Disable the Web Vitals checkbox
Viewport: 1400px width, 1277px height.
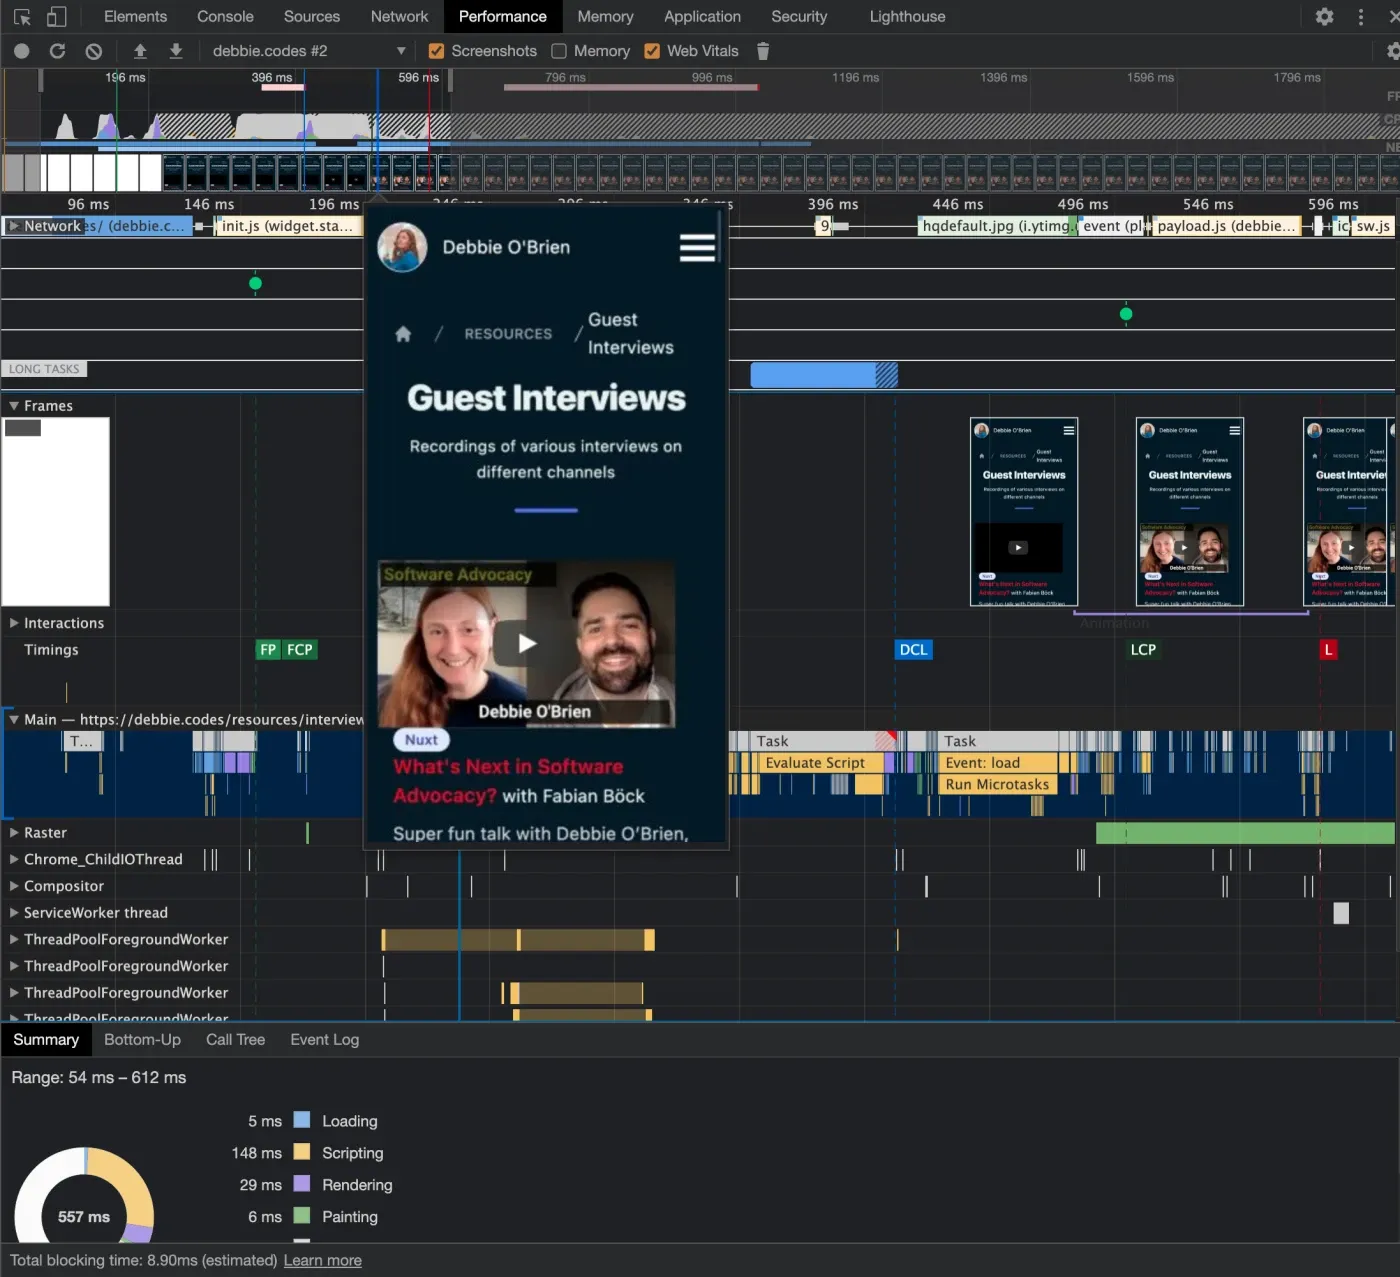click(652, 51)
